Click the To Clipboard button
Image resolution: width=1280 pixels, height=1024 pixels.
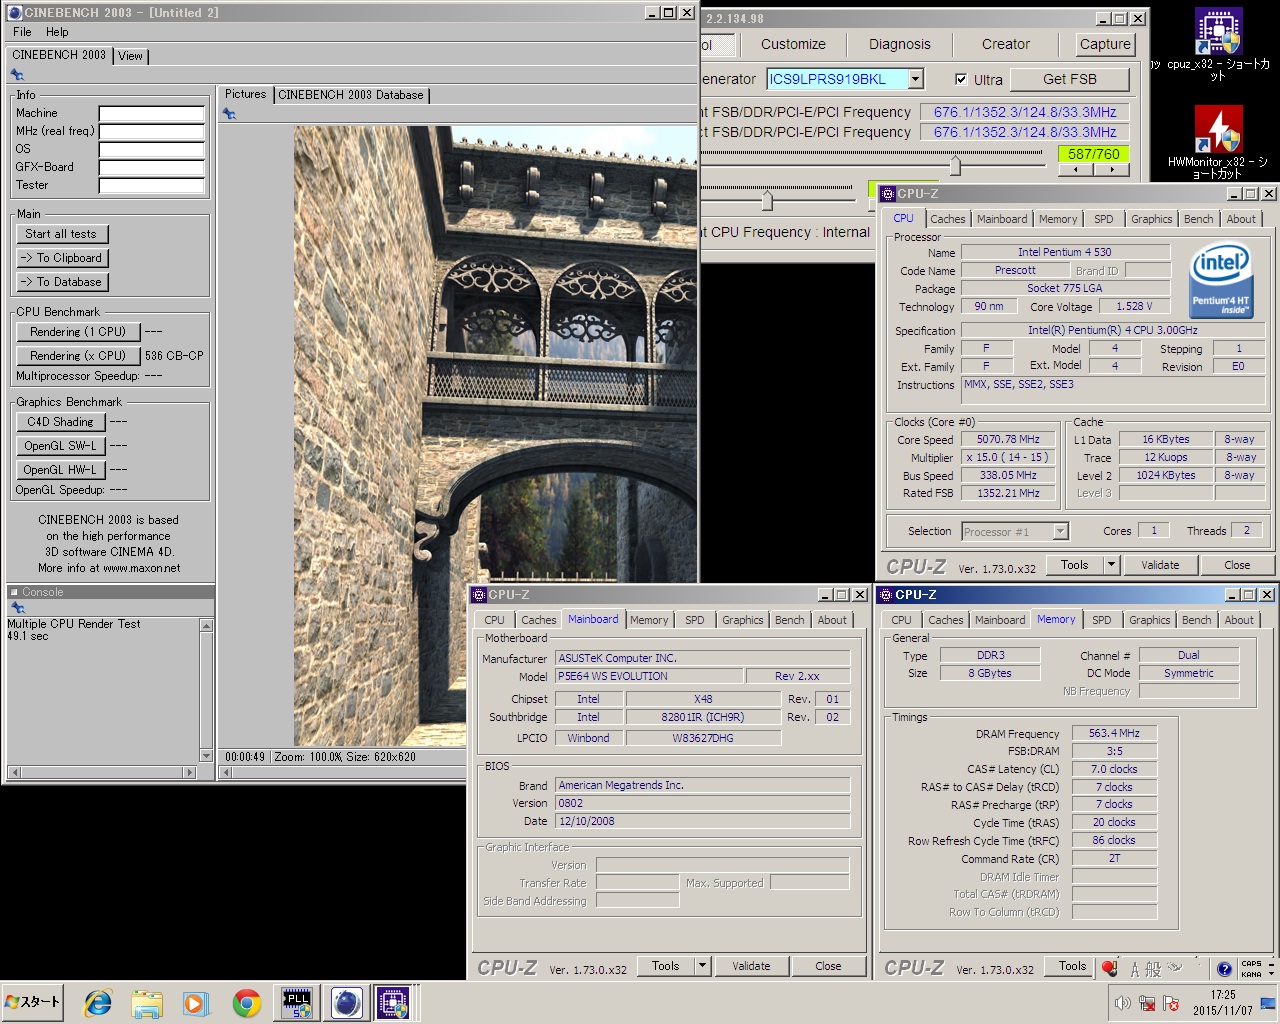pos(61,258)
